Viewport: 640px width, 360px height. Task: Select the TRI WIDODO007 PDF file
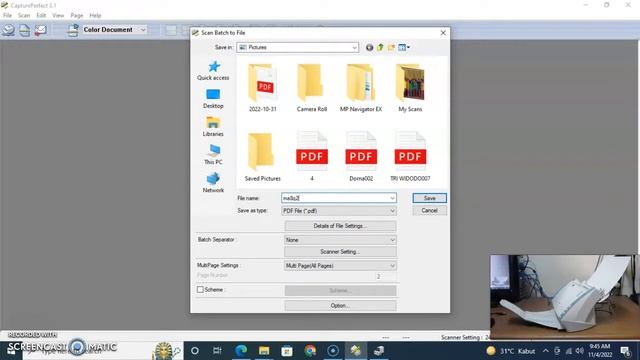tap(410, 157)
